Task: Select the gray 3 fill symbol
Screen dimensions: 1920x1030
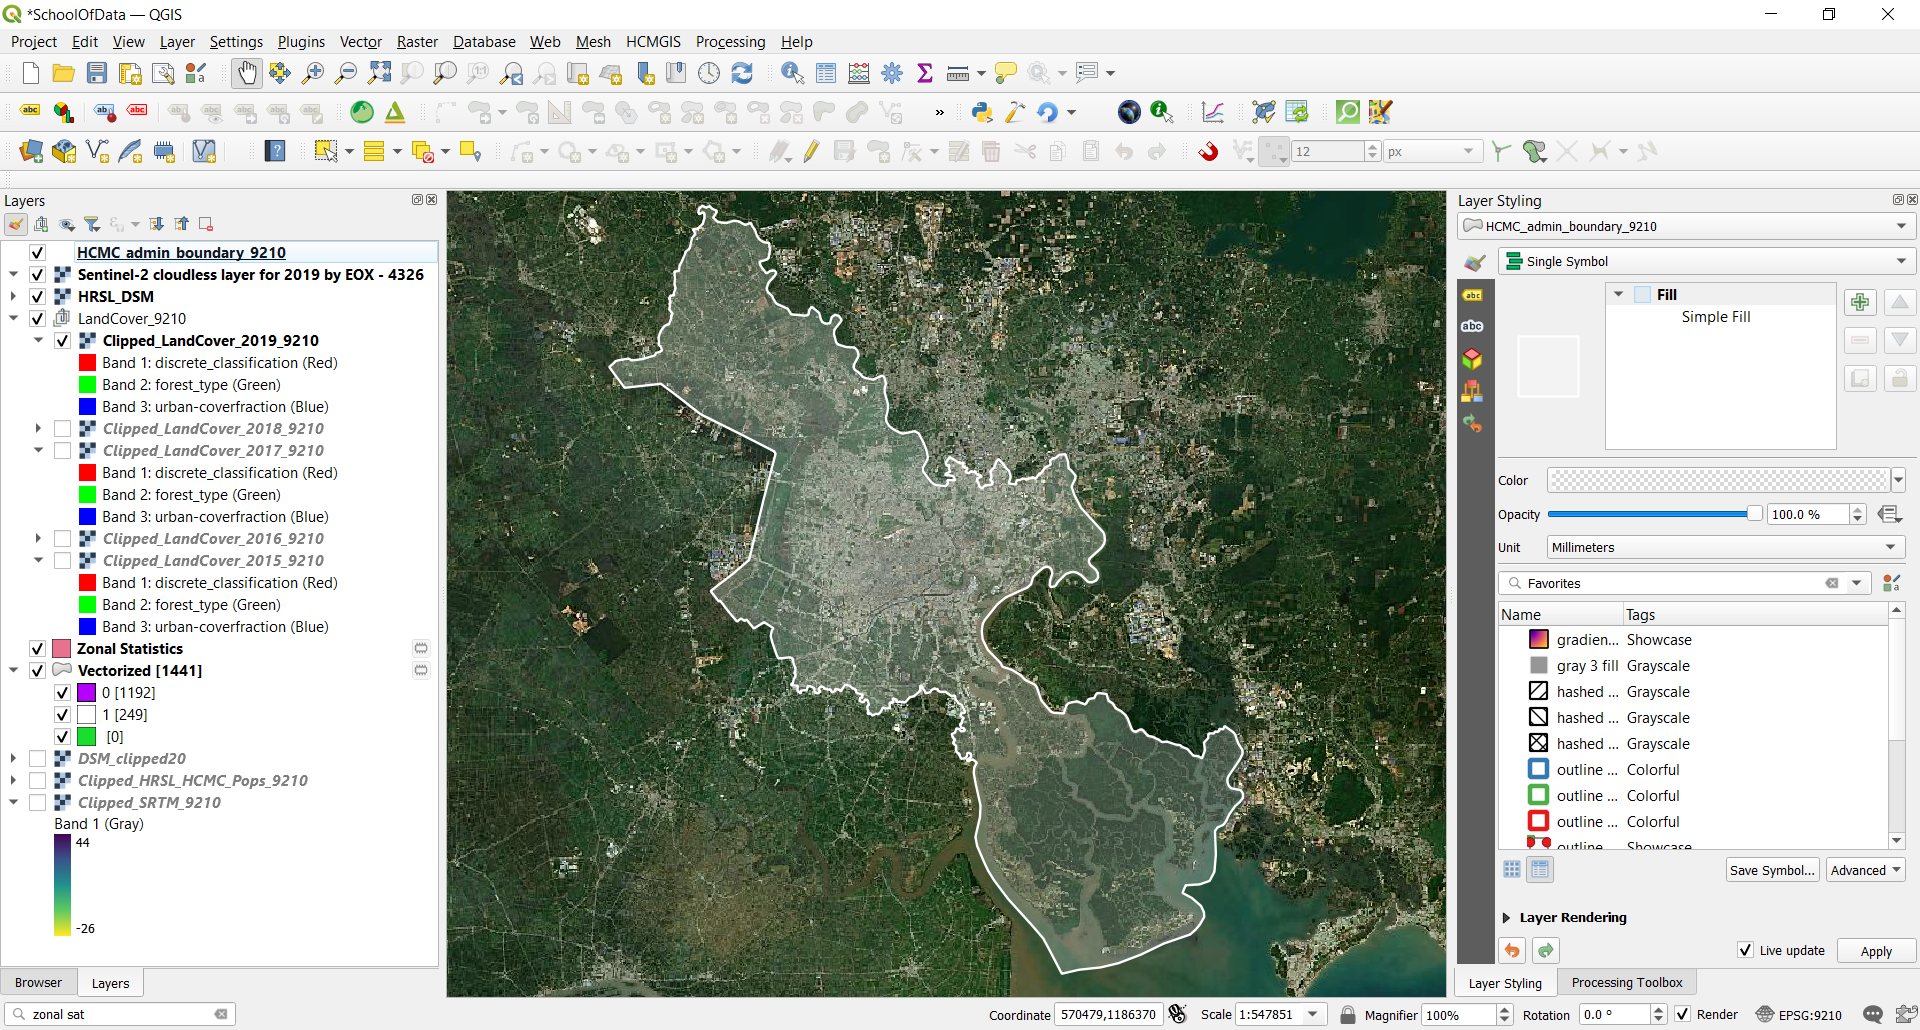Action: [1588, 666]
